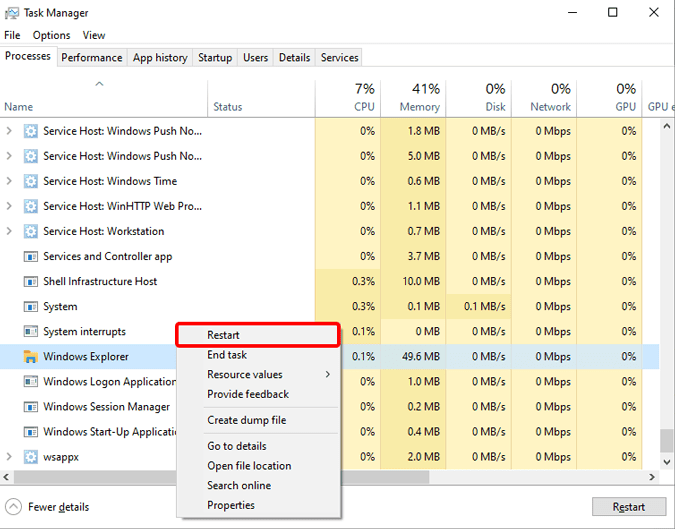675x529 pixels.
Task: Click the Windows Logon Application icon
Action: 31,381
